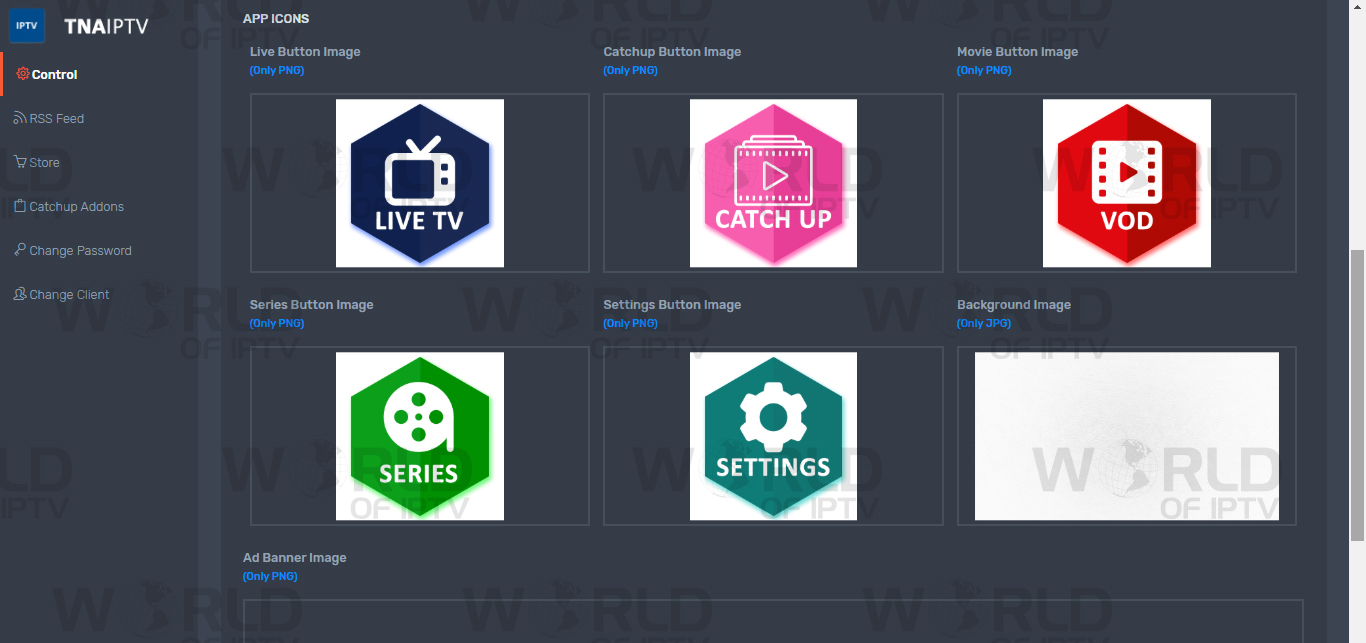Click the Series Button Image label
This screenshot has height=643, width=1366.
tap(311, 305)
